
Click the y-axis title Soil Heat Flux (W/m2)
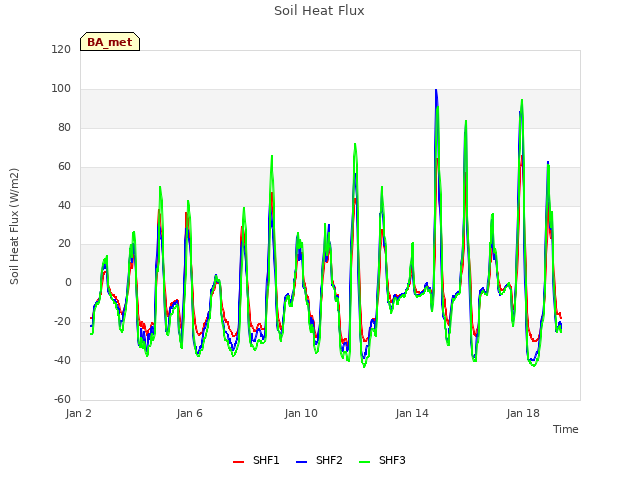tap(14, 226)
